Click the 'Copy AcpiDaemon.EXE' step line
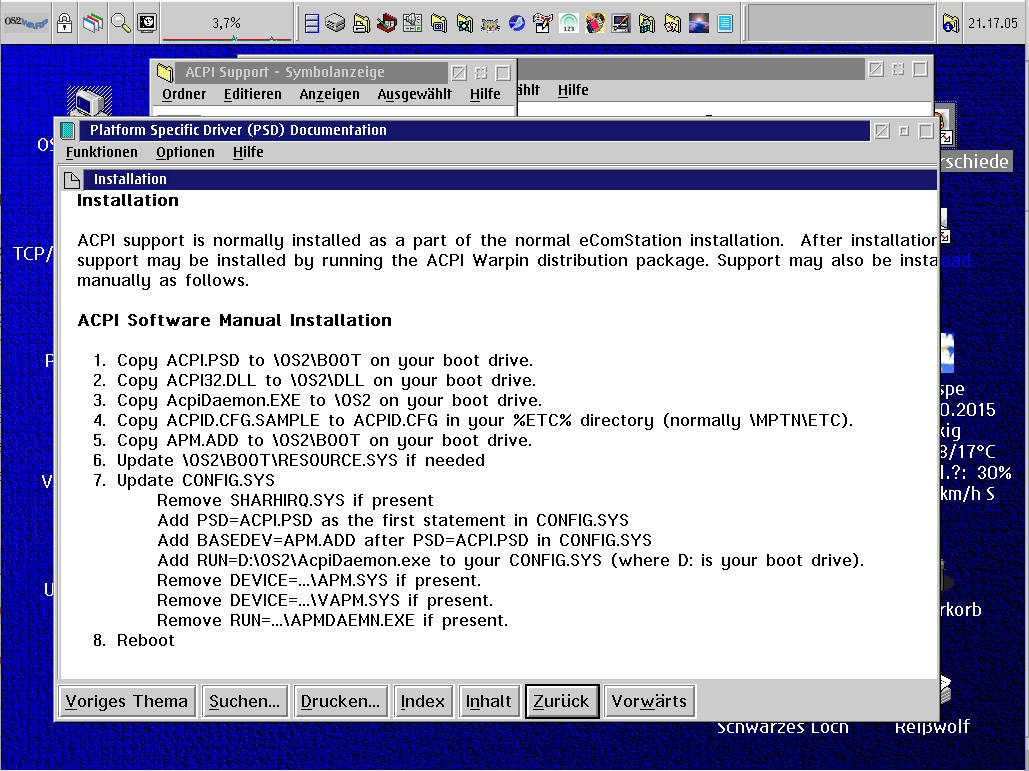This screenshot has width=1029, height=771. pos(329,400)
